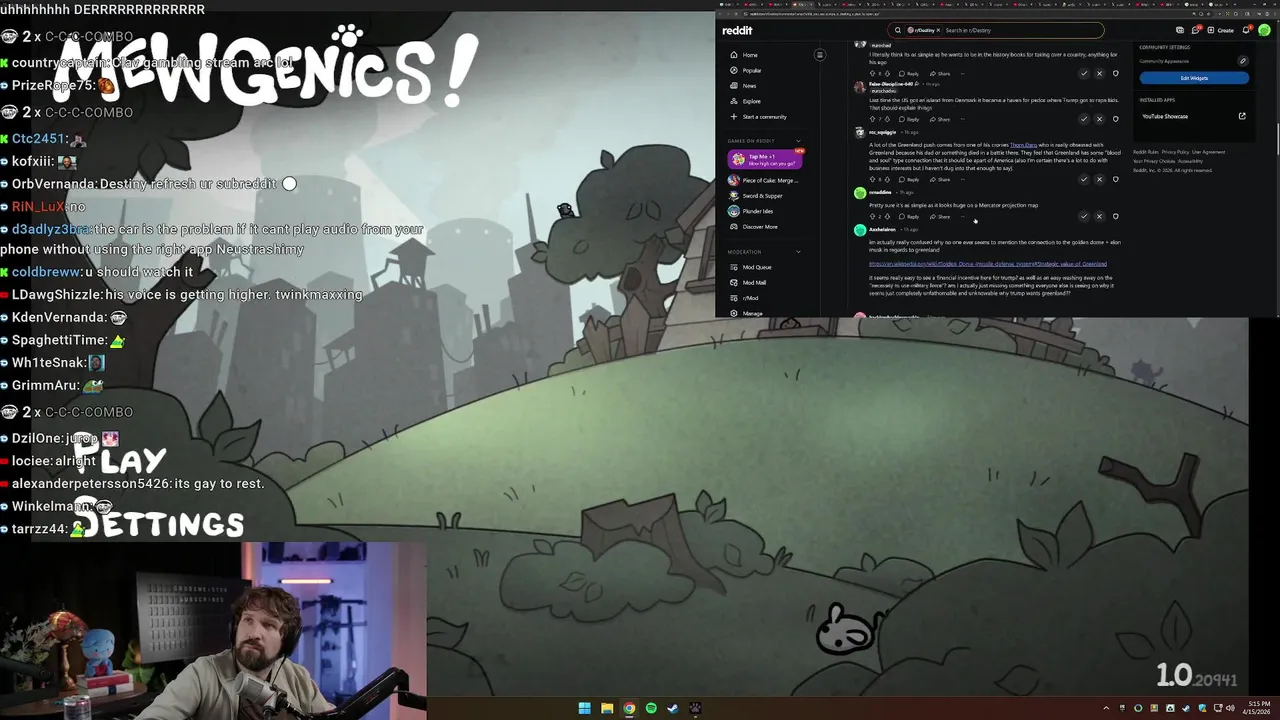
Task: Open the game's SETTINGS menu
Action: pyautogui.click(x=160, y=522)
